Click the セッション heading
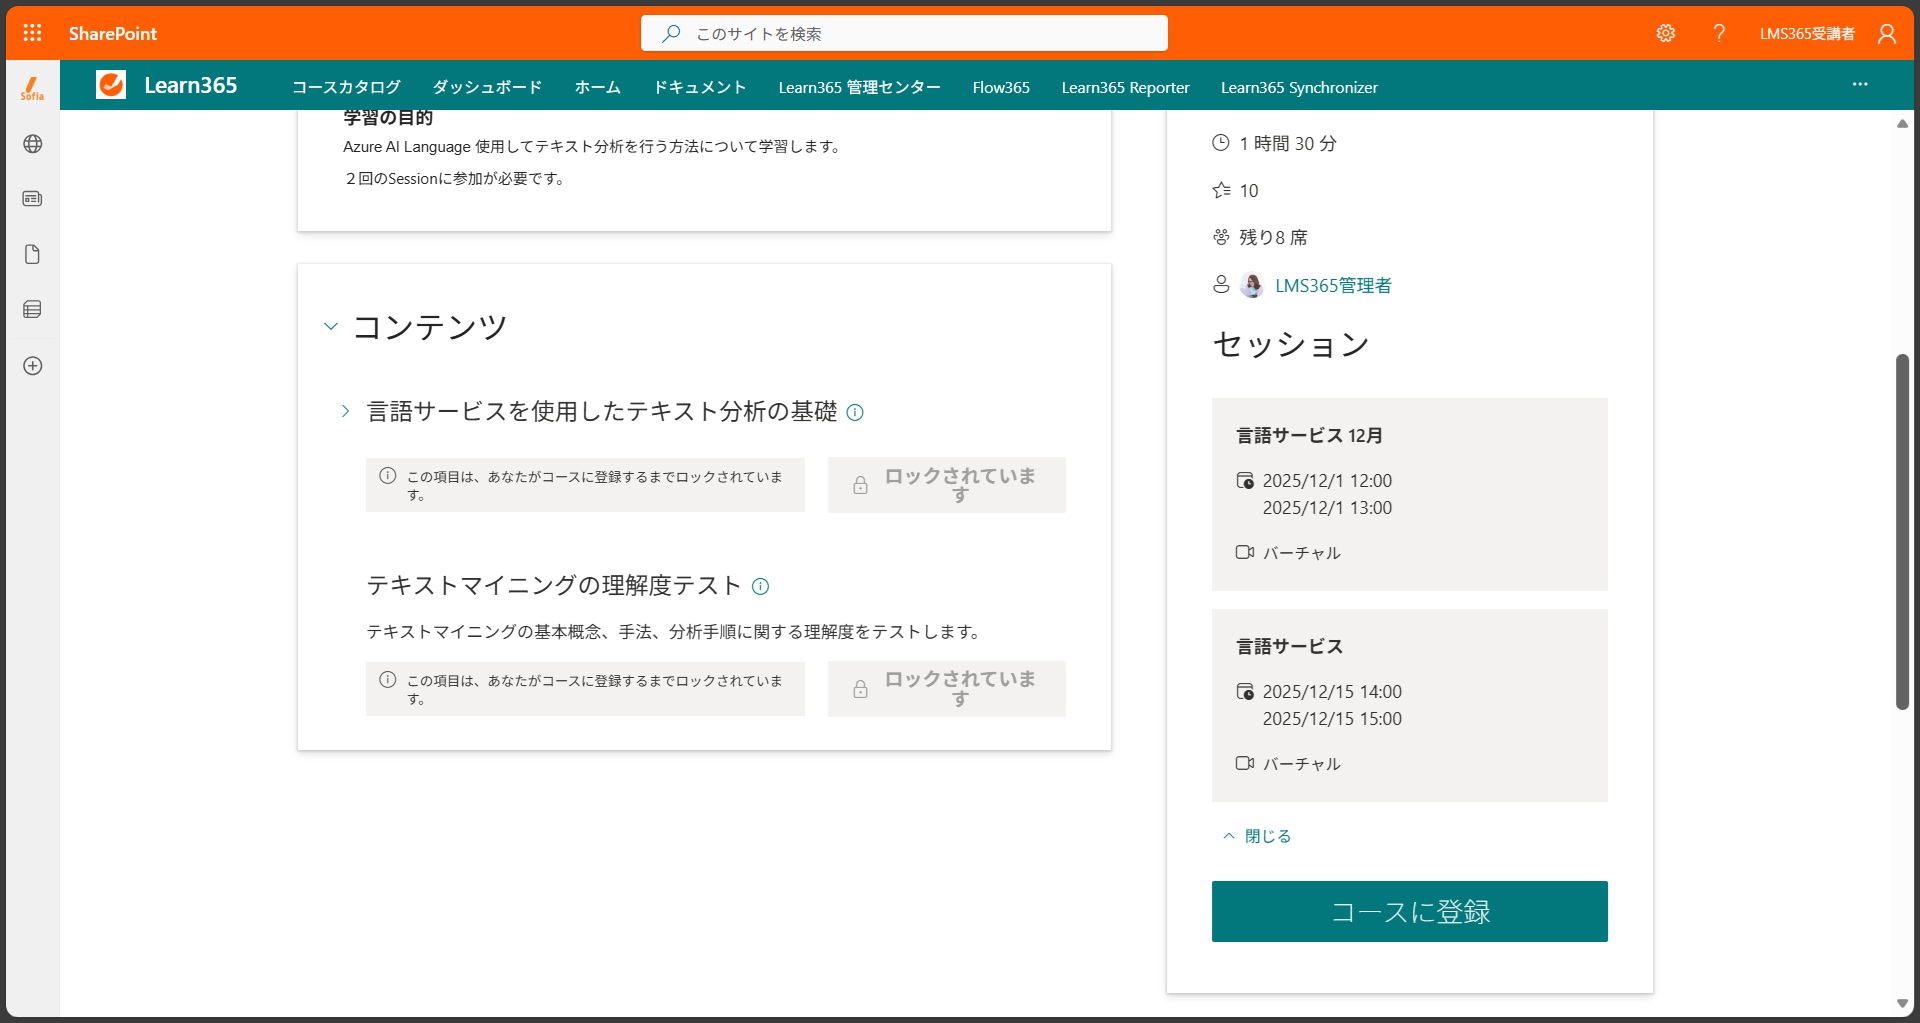The image size is (1920, 1023). (1291, 344)
